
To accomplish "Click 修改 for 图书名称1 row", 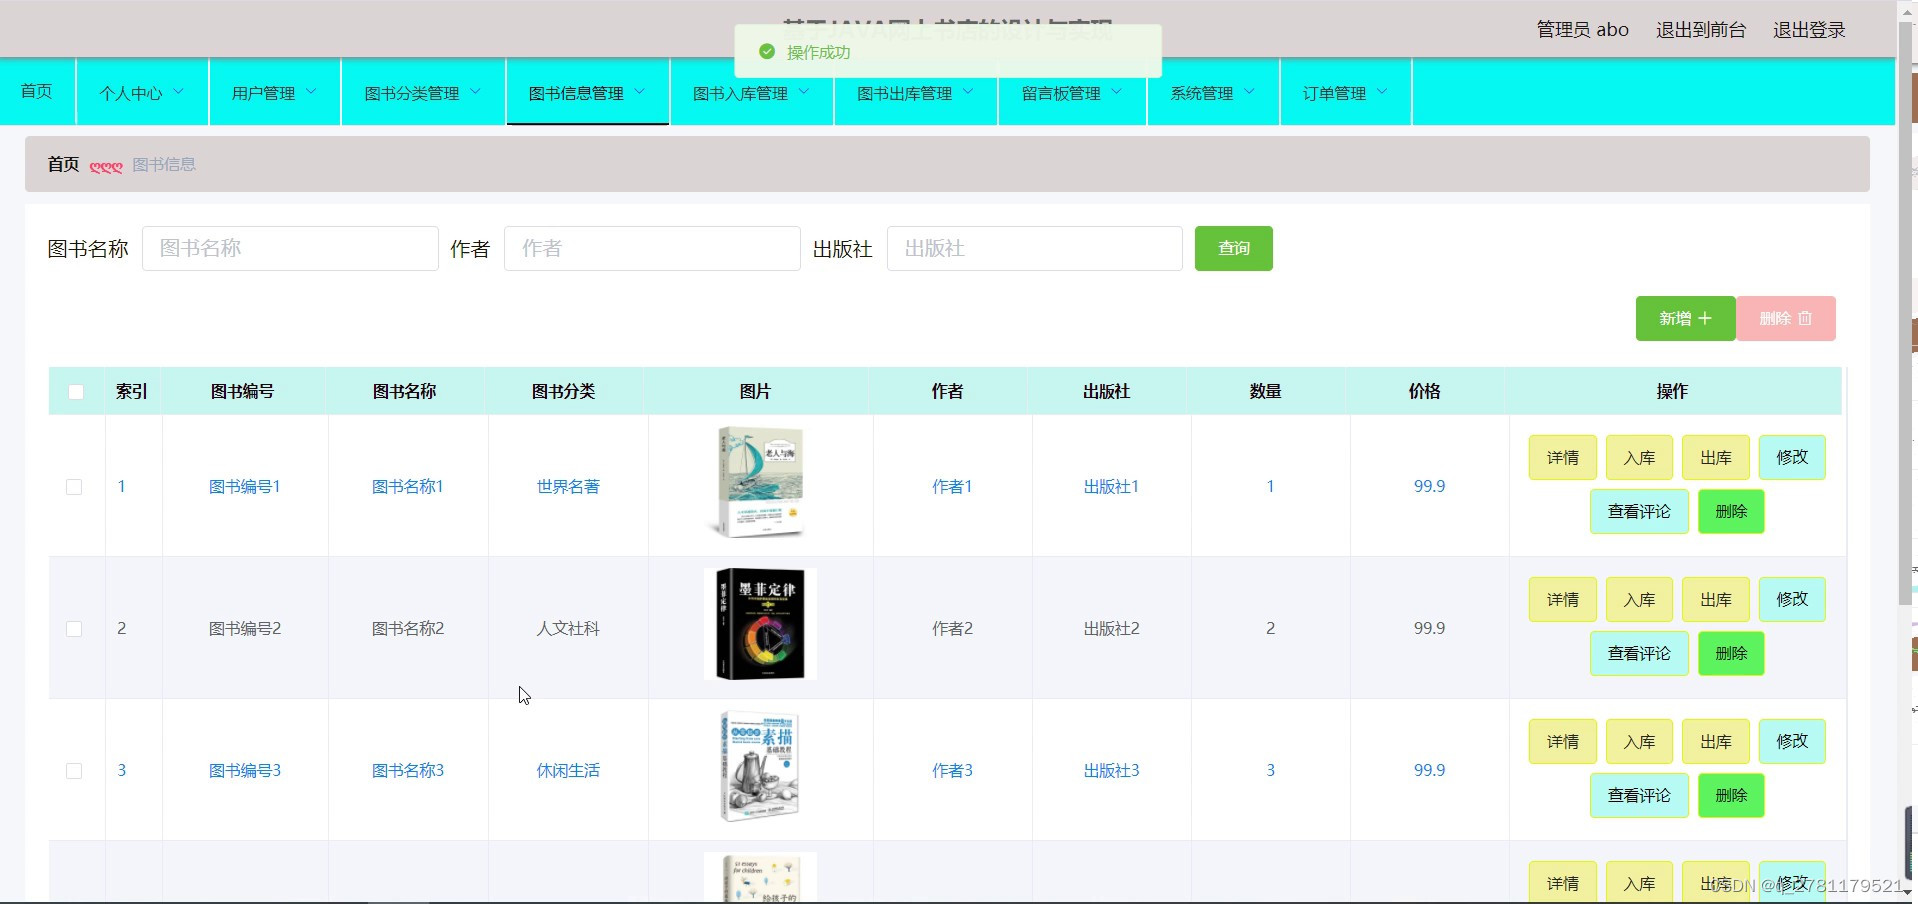I will 1792,457.
